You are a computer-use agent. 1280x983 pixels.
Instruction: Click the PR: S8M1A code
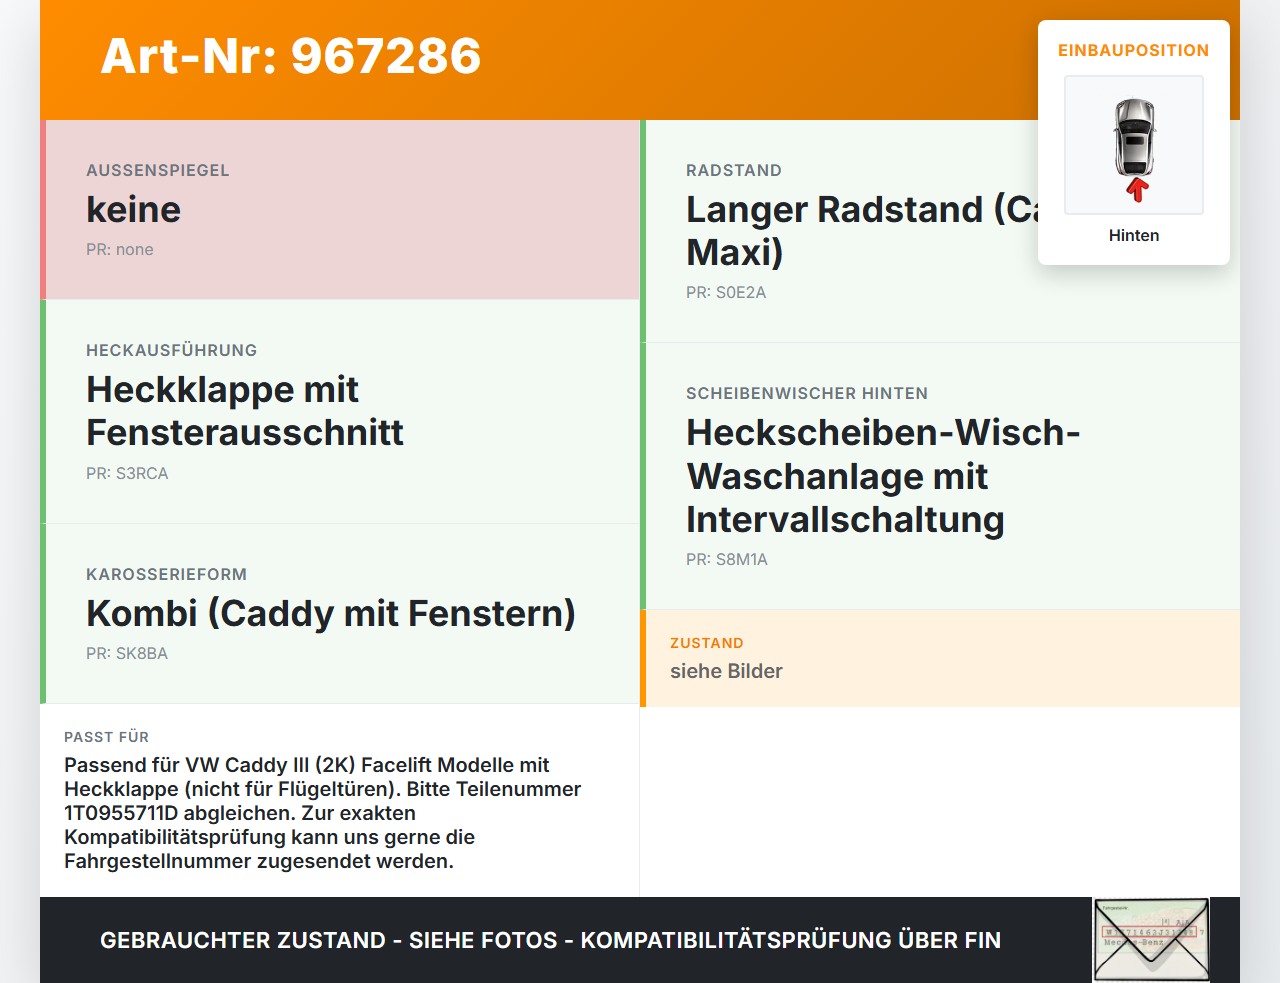coord(727,559)
